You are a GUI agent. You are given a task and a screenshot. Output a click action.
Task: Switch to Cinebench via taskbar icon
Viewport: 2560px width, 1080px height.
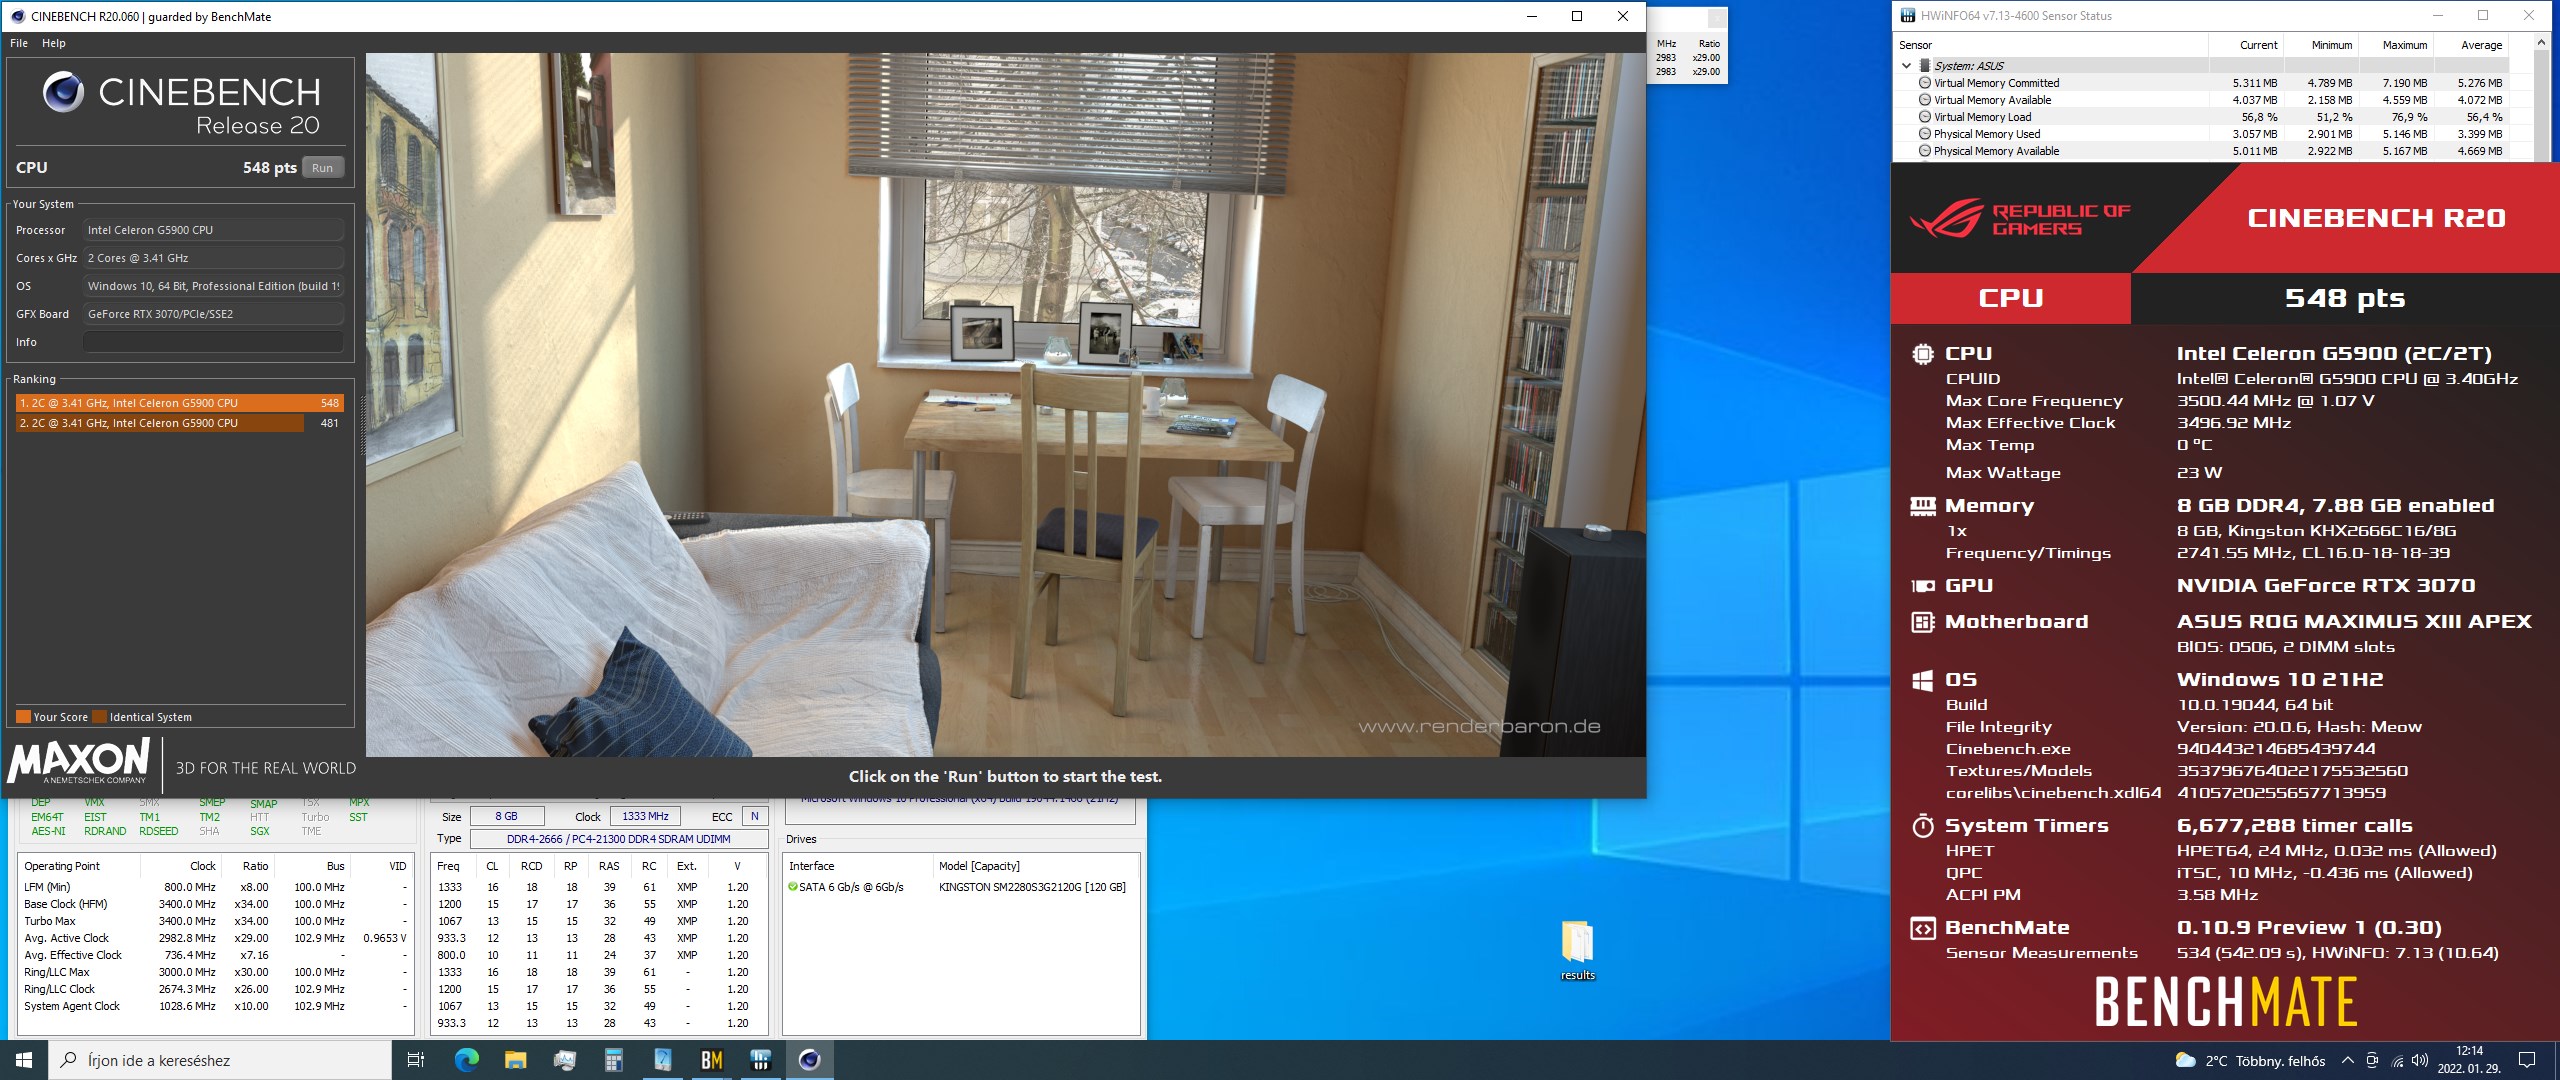(809, 1060)
